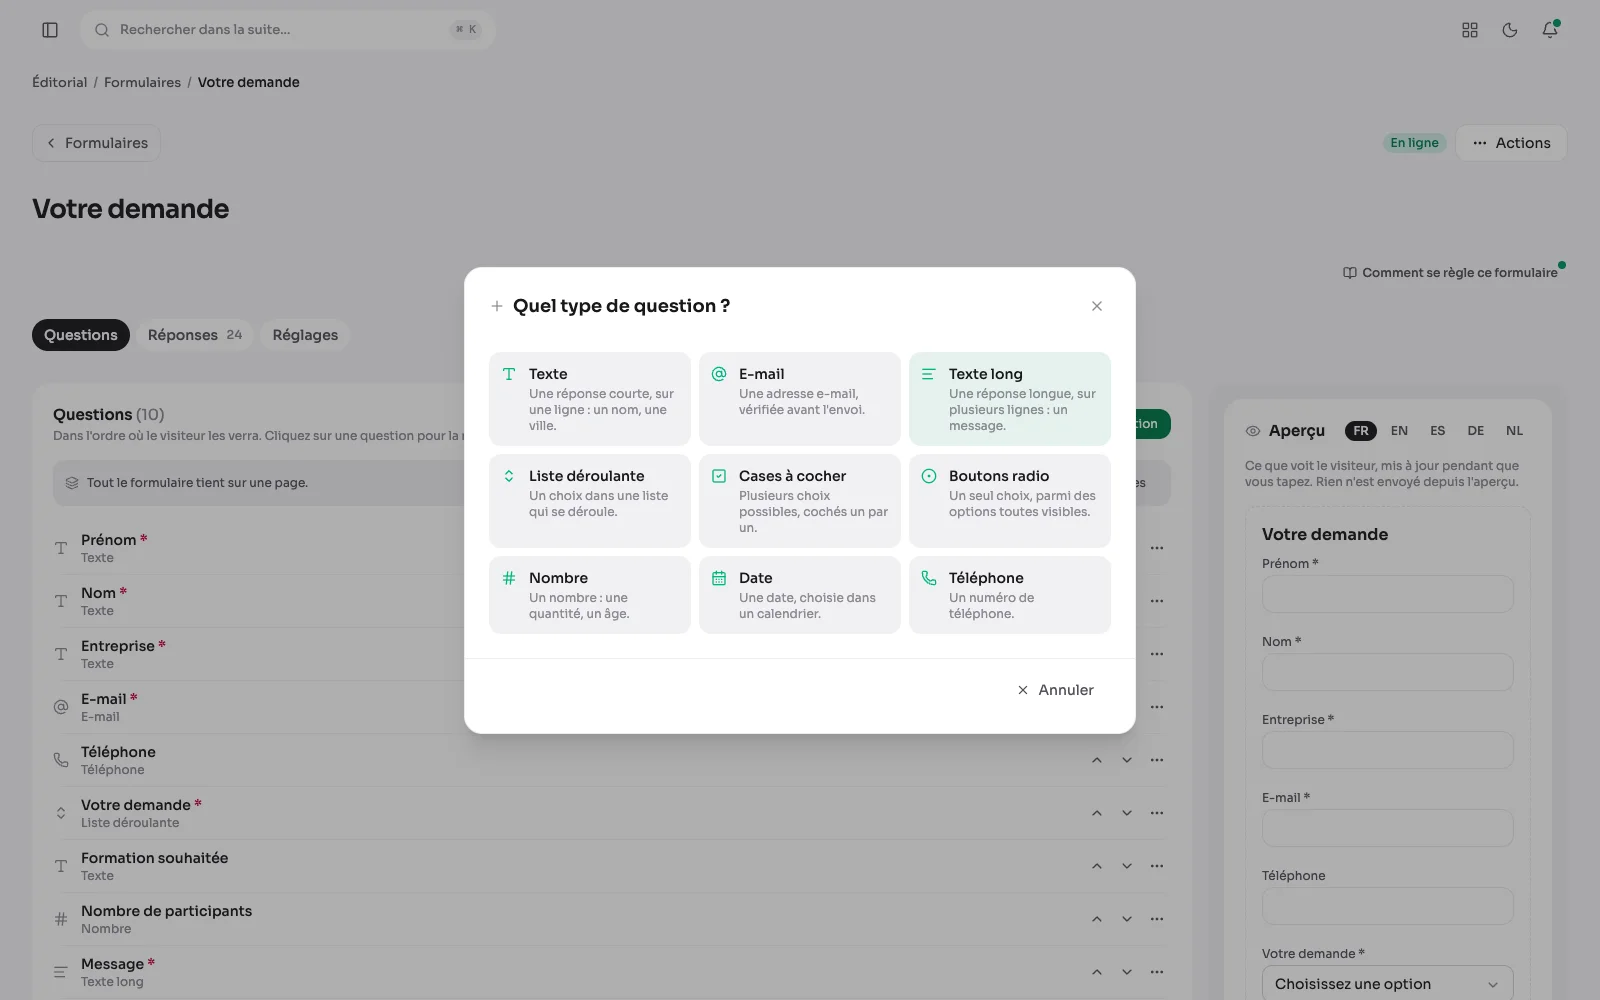Click the Prénom preview input field
Image resolution: width=1600 pixels, height=1000 pixels.
pos(1387,594)
